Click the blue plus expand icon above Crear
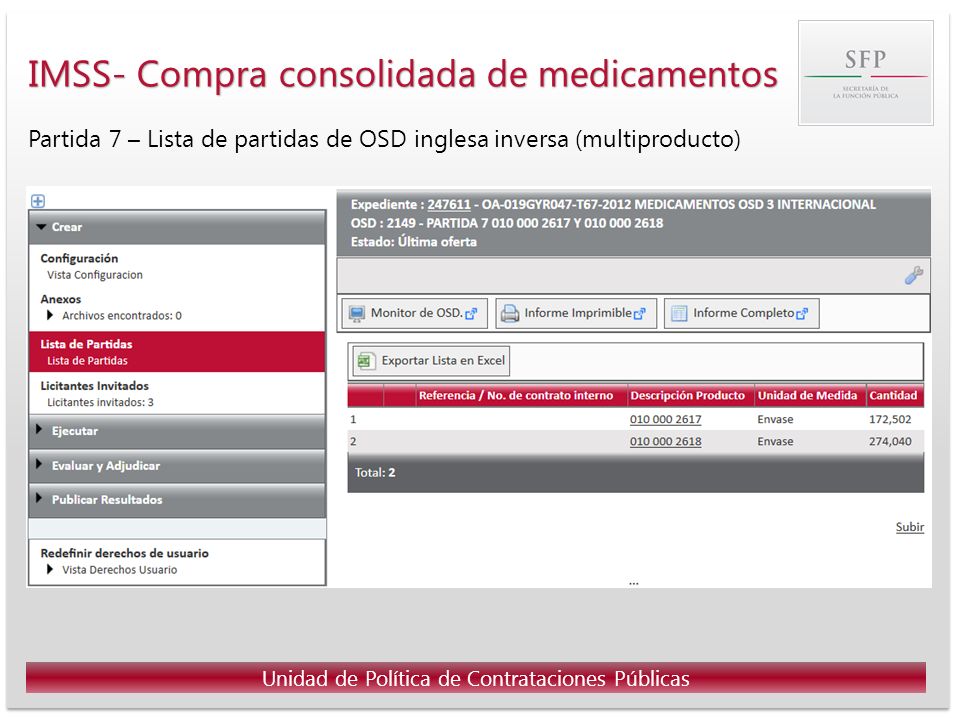Image resolution: width=960 pixels, height=720 pixels. (x=38, y=201)
